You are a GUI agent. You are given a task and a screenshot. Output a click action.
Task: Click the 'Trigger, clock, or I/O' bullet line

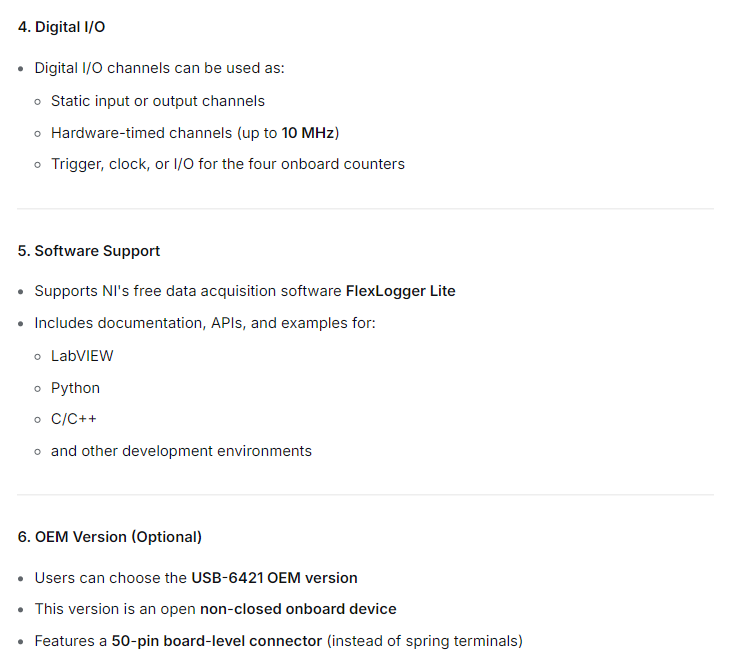(x=228, y=164)
